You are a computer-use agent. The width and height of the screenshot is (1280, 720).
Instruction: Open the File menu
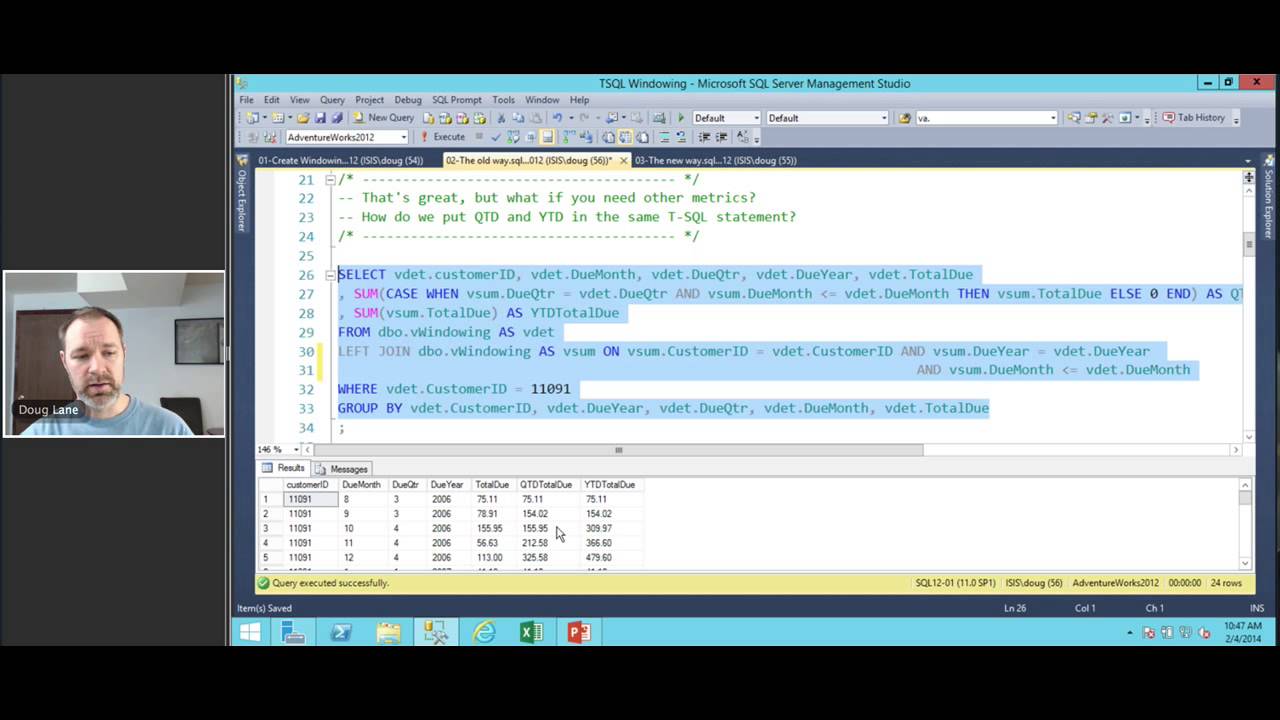click(x=246, y=100)
